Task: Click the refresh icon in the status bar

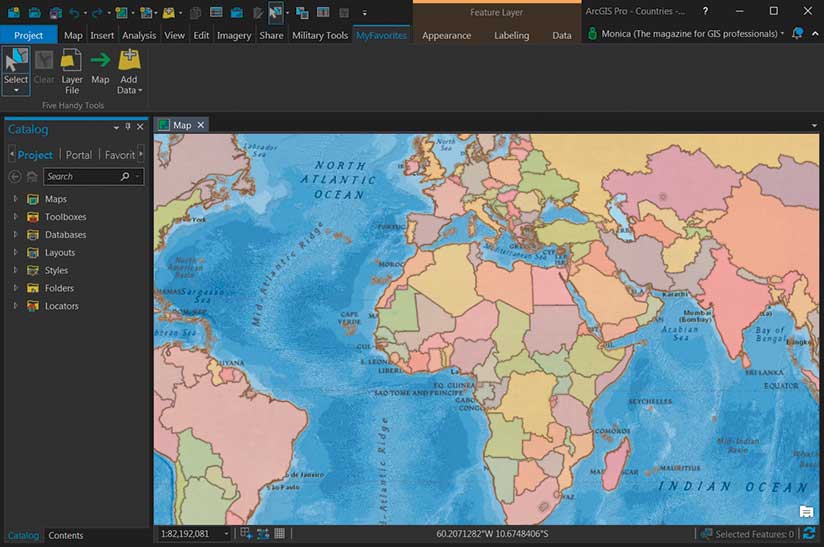Action: [x=810, y=534]
